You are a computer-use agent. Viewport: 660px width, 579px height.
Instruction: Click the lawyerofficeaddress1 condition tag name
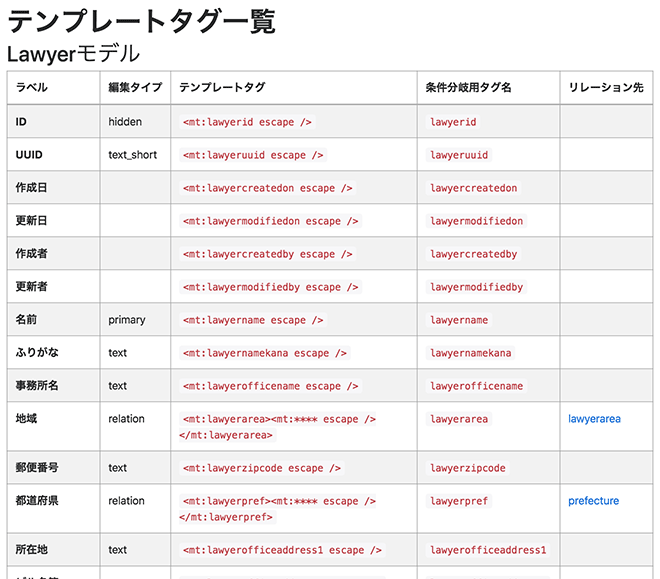click(x=488, y=550)
